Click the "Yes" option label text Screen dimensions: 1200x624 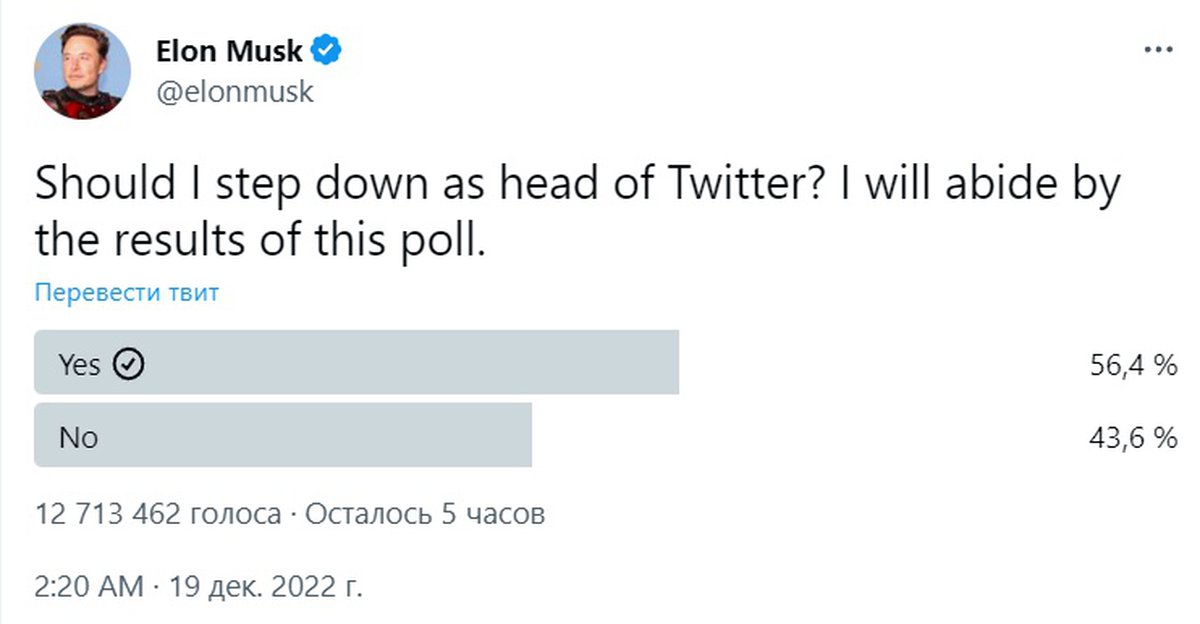click(79, 365)
